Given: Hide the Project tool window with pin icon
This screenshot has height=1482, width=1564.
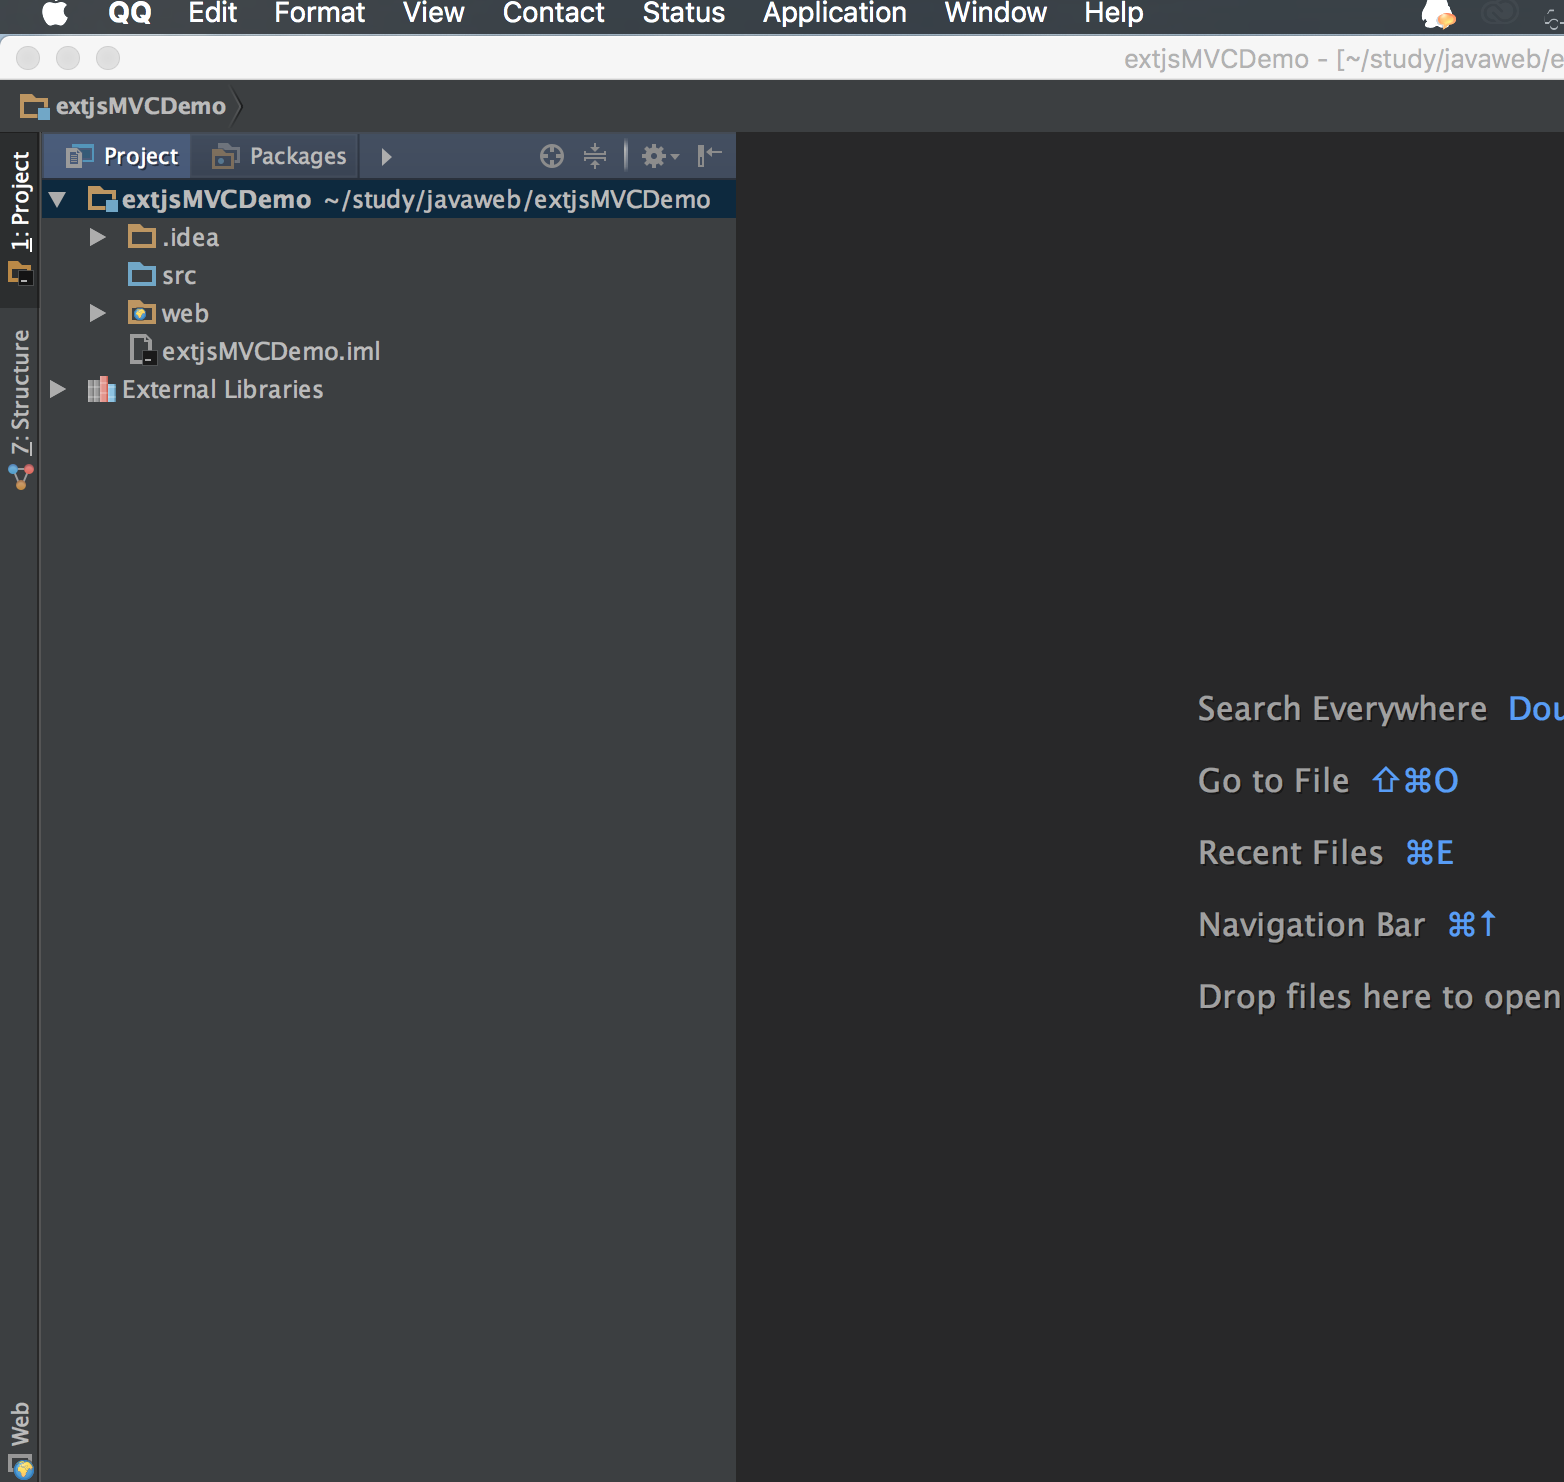Looking at the screenshot, I should click(709, 155).
